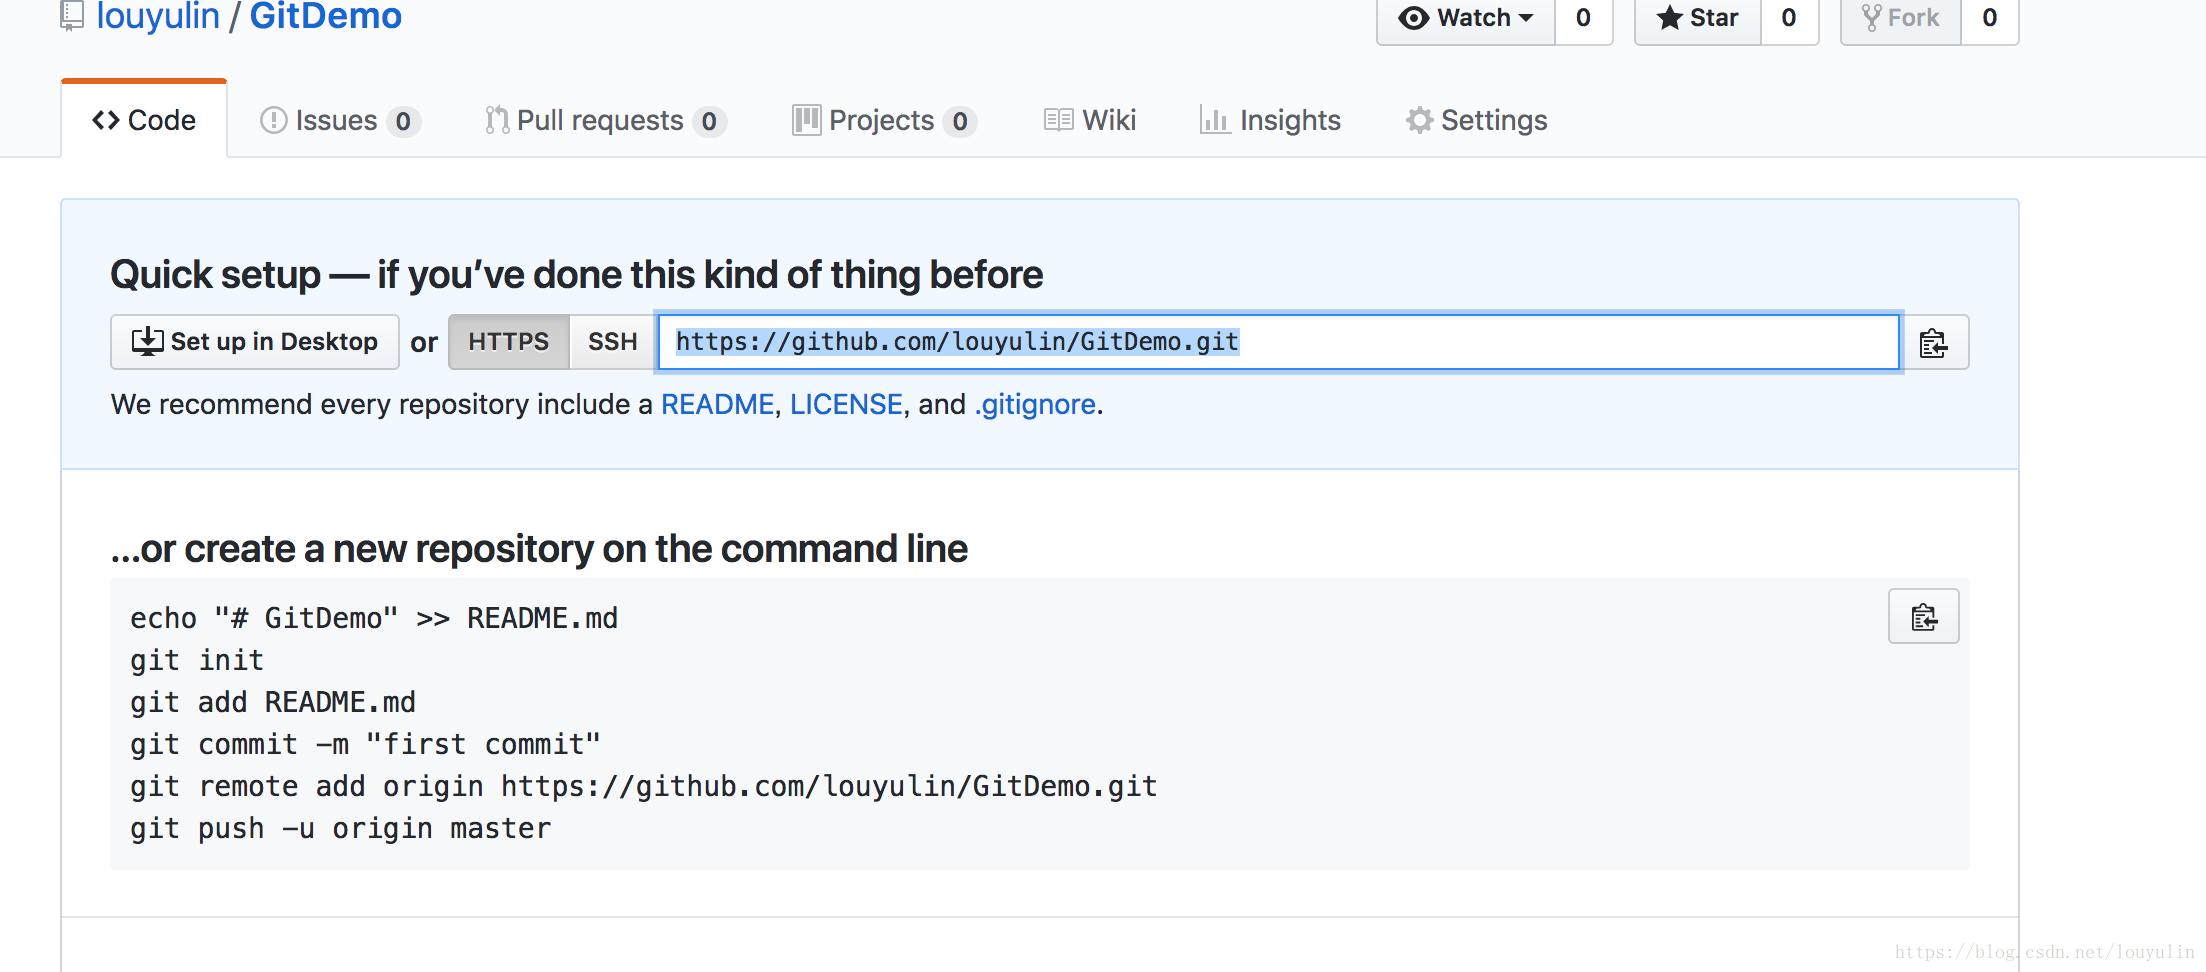Click the 'git commit -m "first commit"' line
This screenshot has width=2206, height=972.
click(365, 744)
